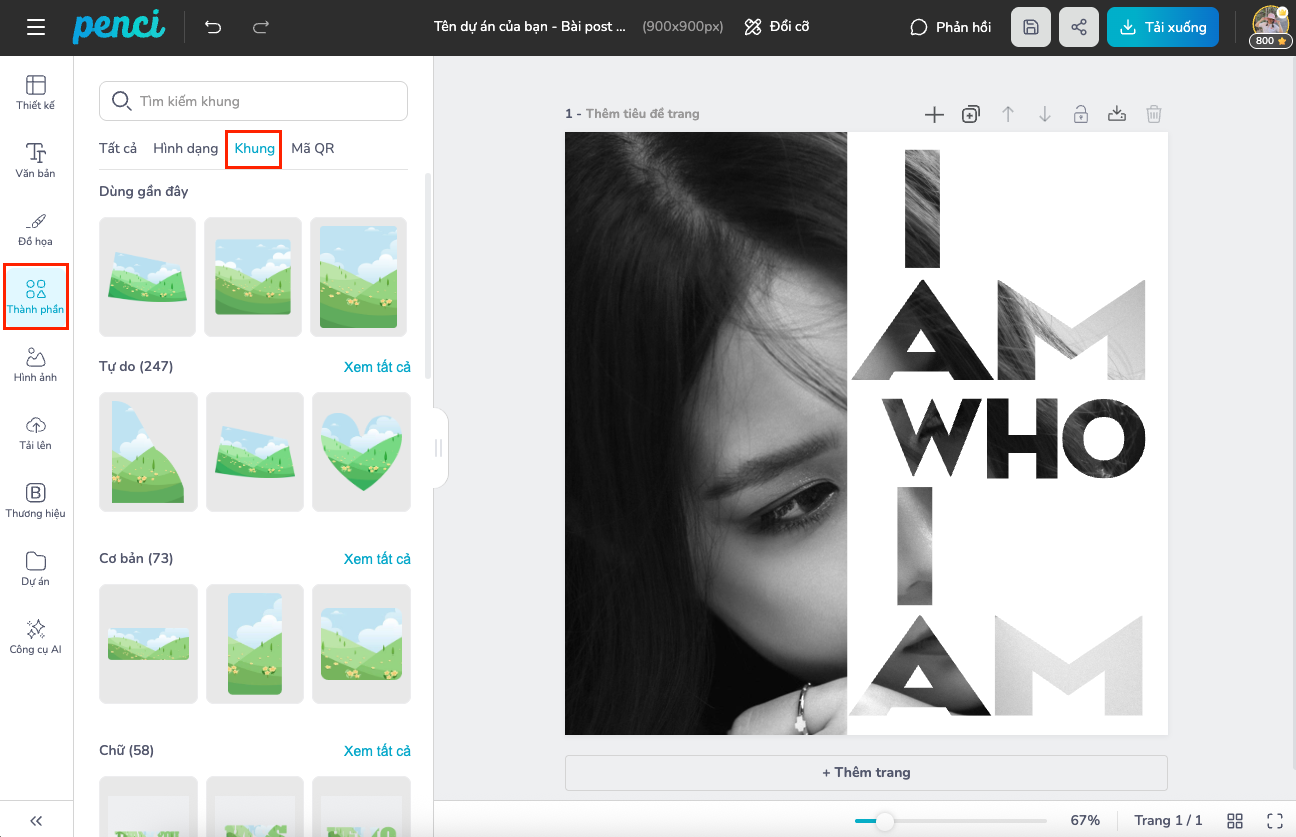This screenshot has width=1296, height=837.
Task: Click the zoom level slider handle
Action: tap(885, 821)
